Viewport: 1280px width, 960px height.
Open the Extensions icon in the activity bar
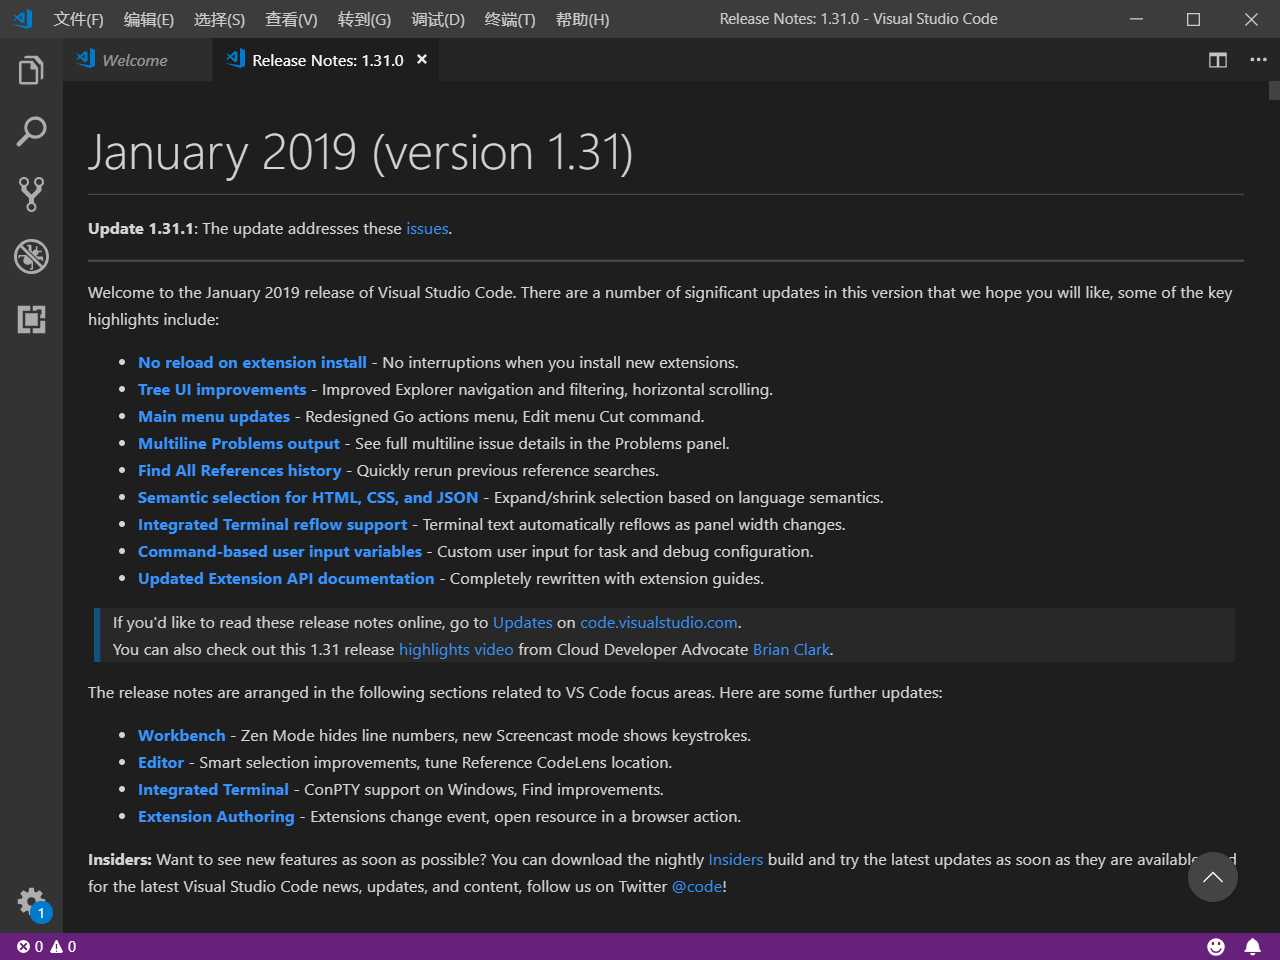30,319
